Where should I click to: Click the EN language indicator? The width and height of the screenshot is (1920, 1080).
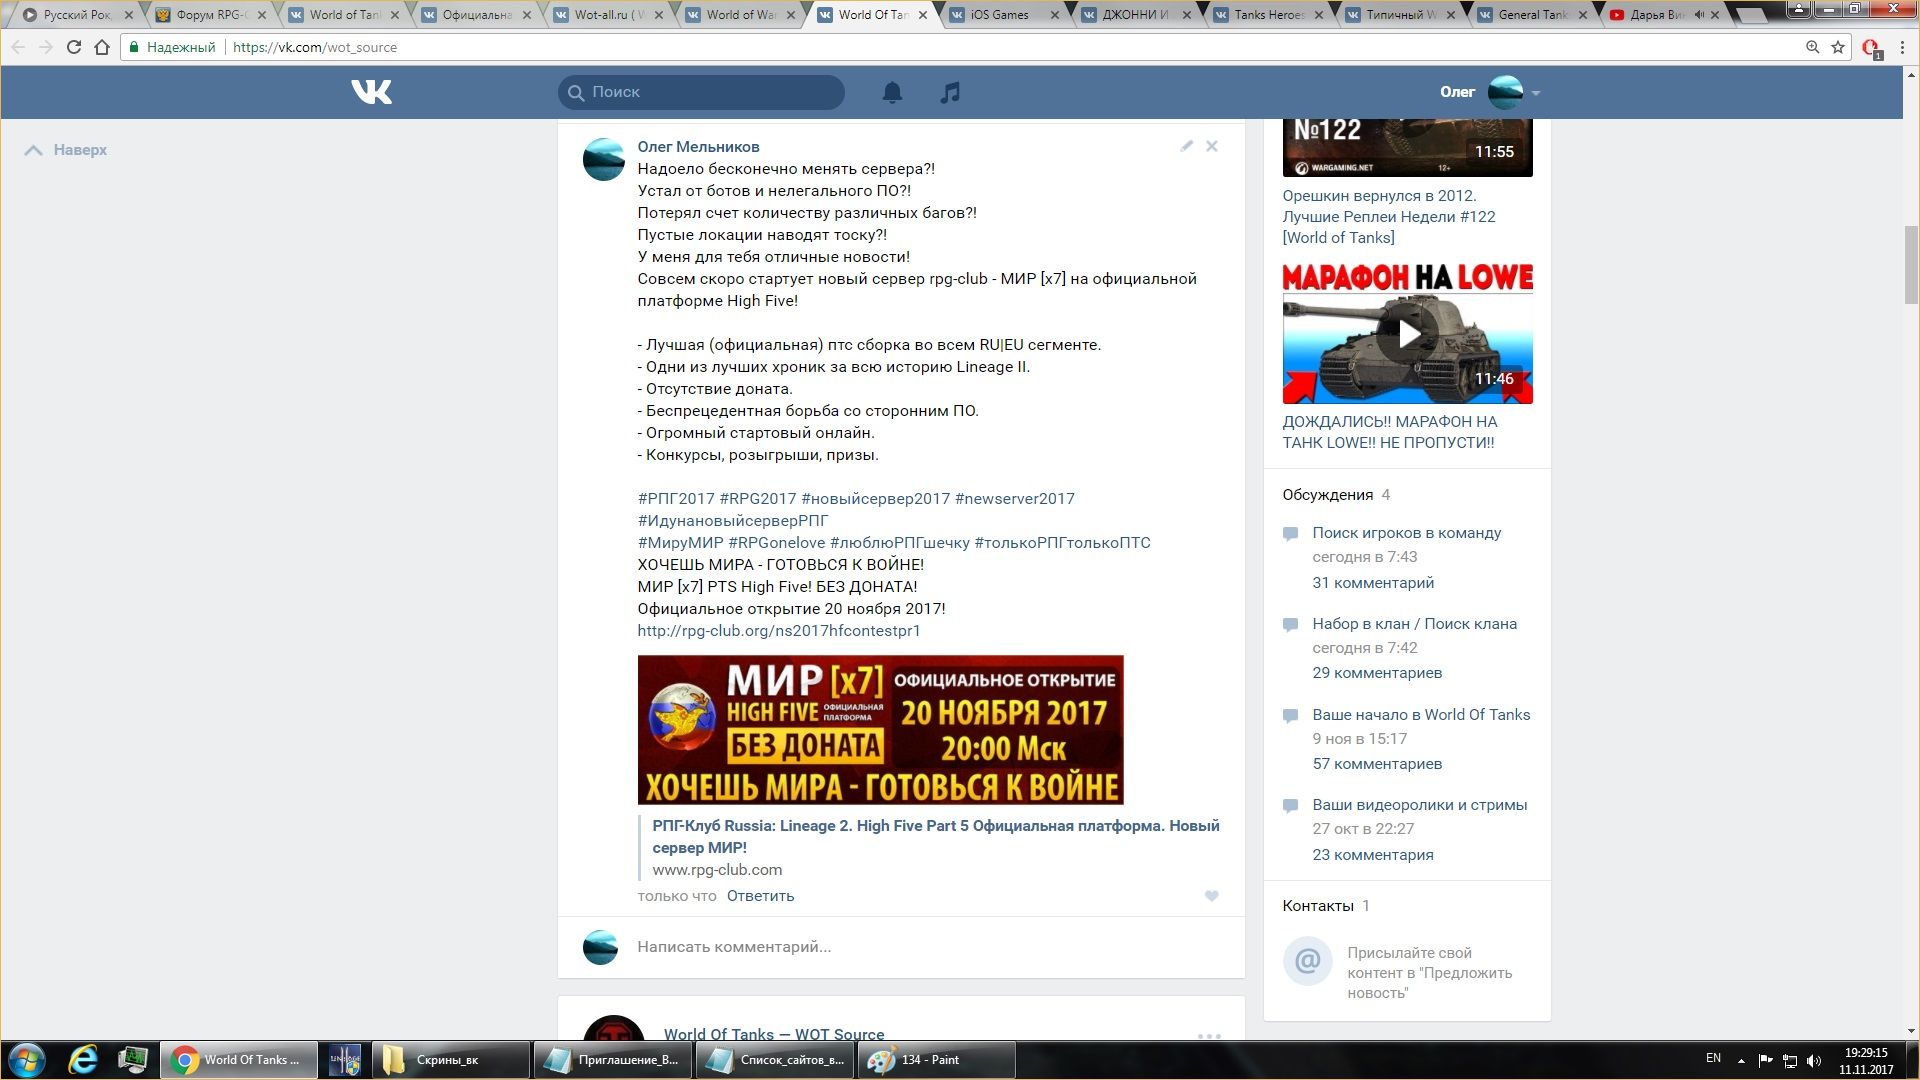point(1713,1058)
